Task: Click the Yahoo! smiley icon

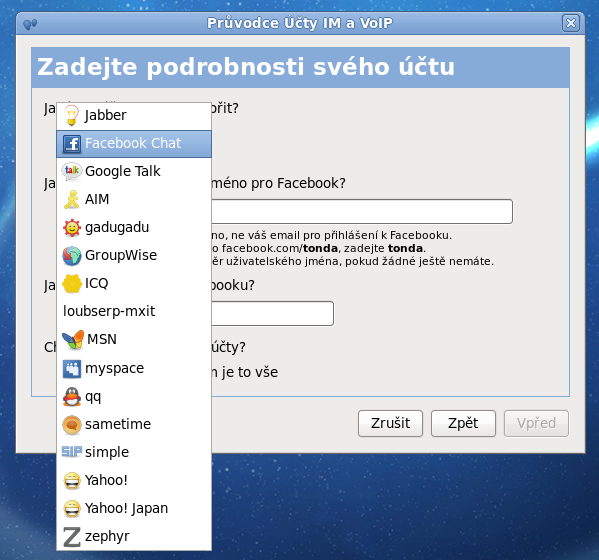Action: 72,481
